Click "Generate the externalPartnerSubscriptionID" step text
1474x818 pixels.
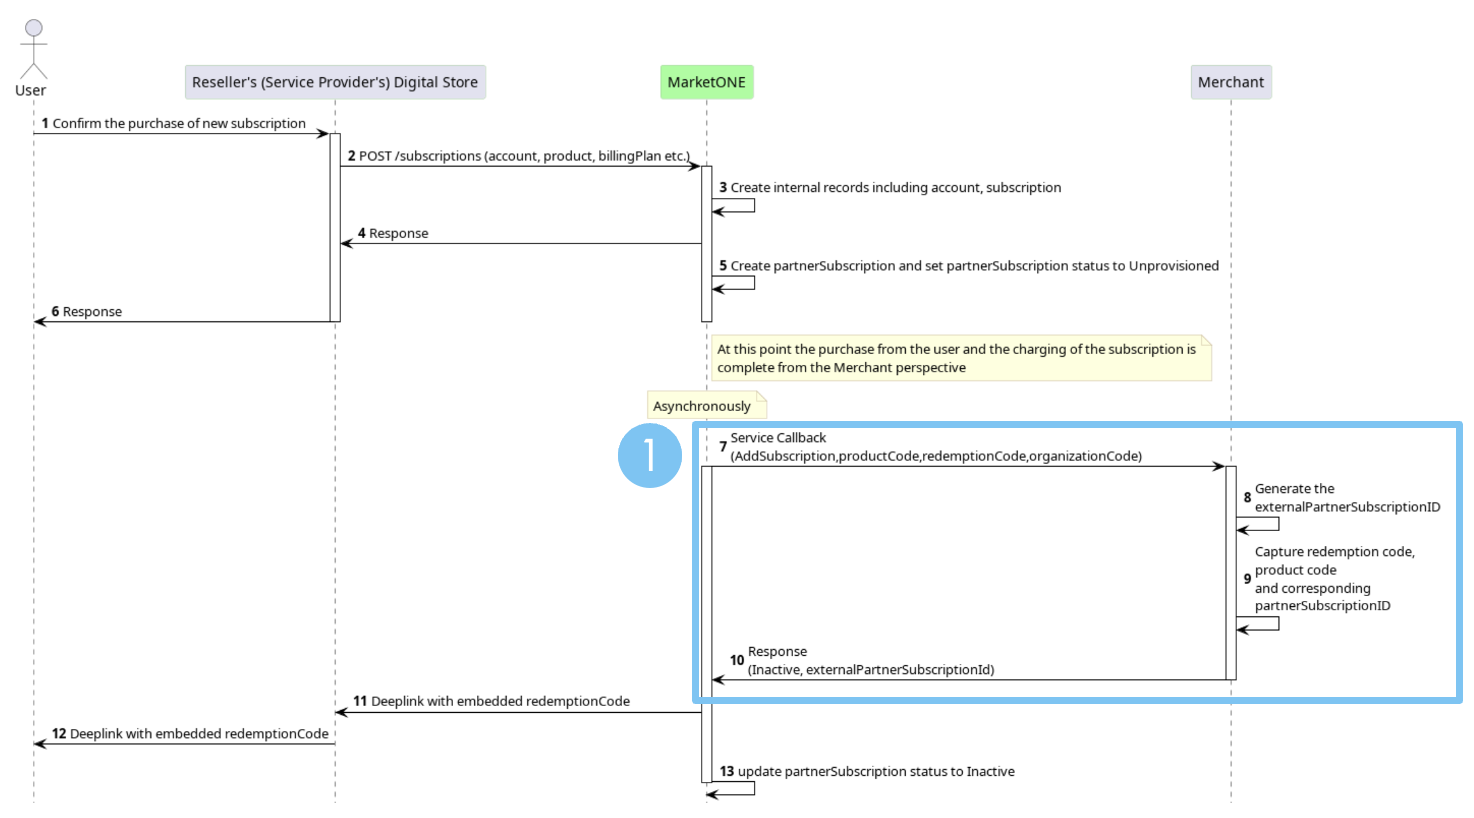[x=1348, y=498]
